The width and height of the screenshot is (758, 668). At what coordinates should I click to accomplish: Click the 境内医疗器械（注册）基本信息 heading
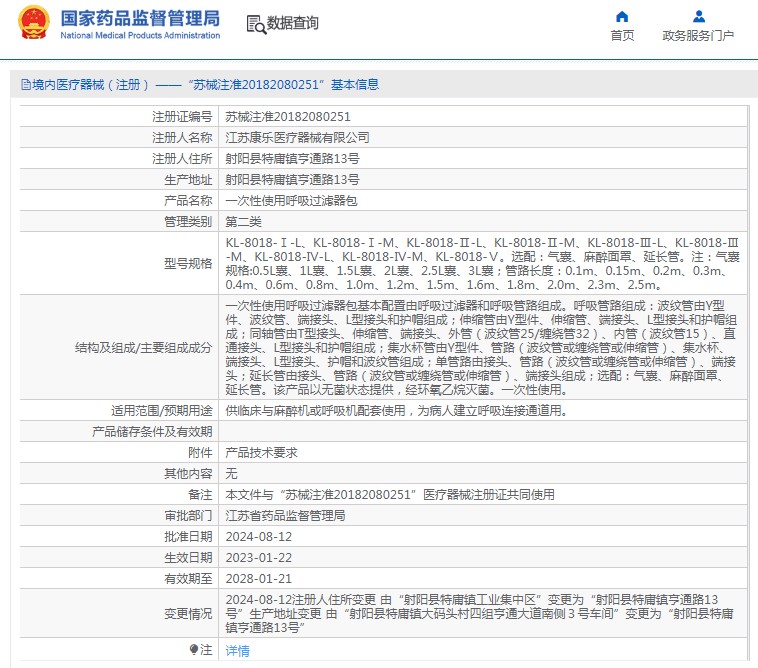click(x=200, y=85)
